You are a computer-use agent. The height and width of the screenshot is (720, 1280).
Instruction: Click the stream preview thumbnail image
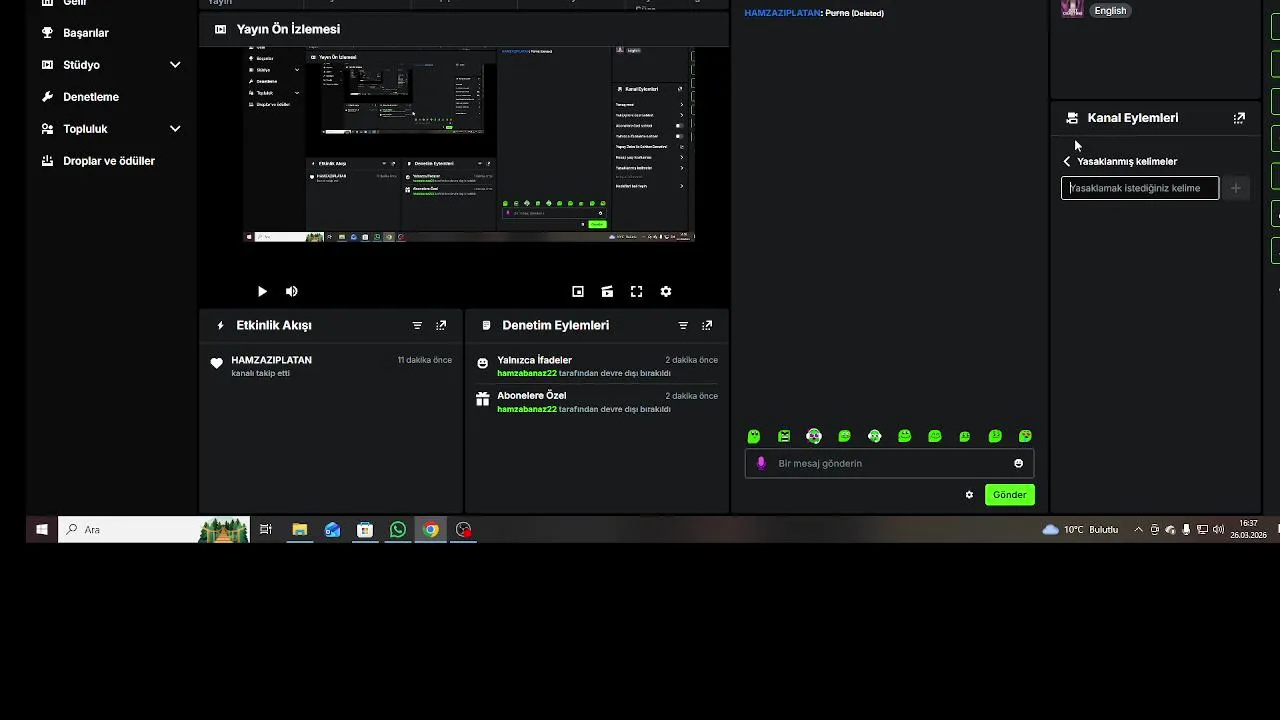tap(469, 144)
